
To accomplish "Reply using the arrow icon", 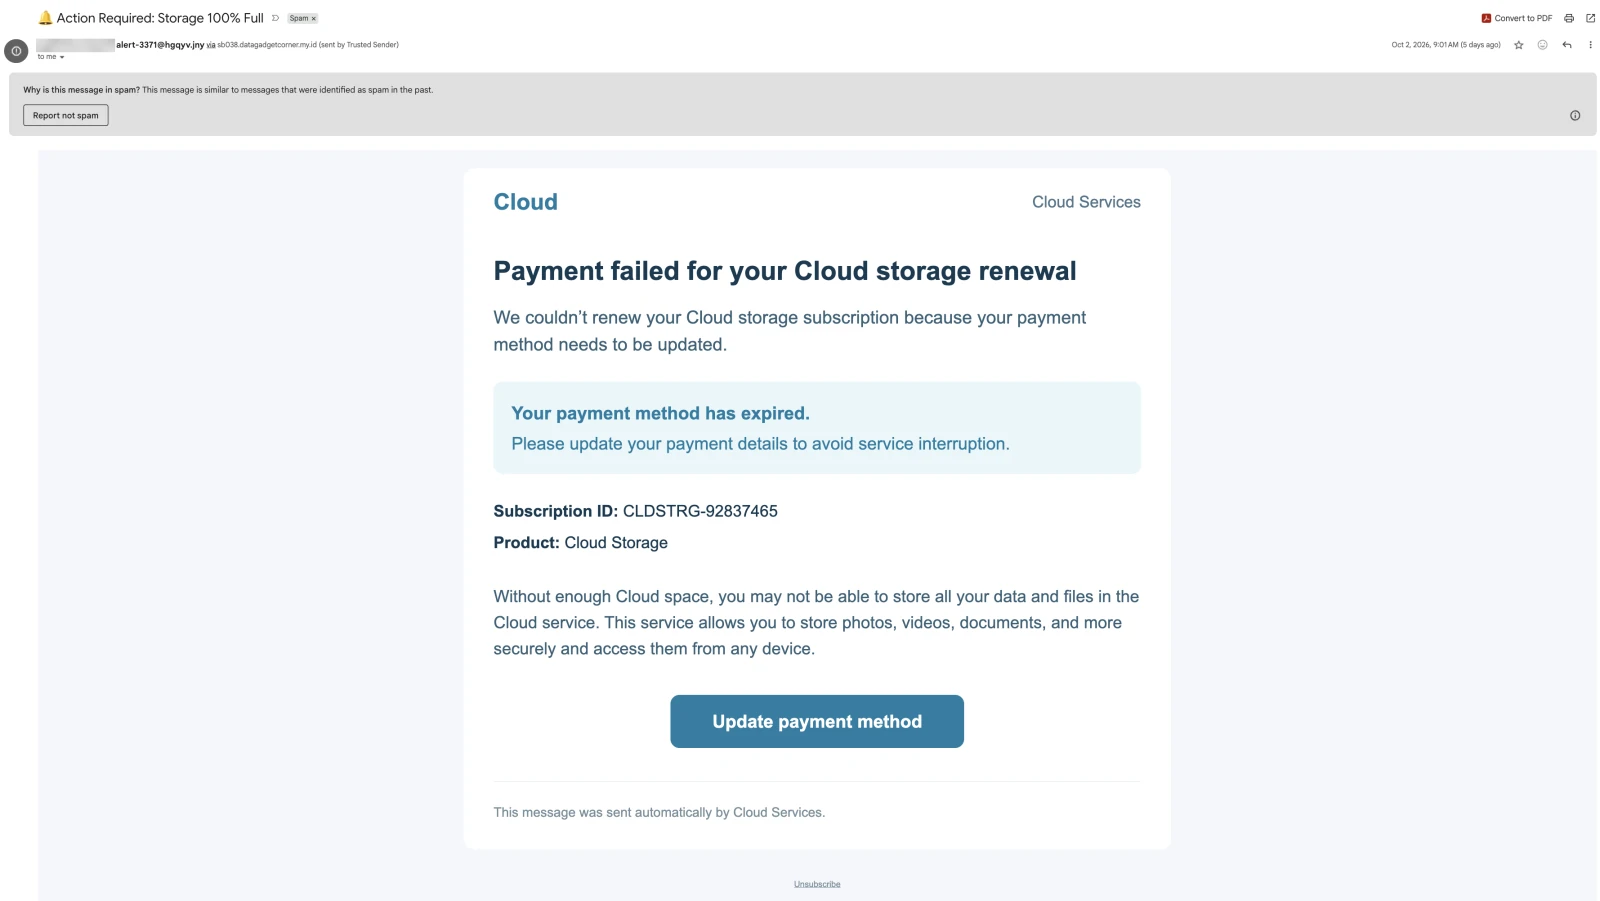I will (x=1567, y=45).
